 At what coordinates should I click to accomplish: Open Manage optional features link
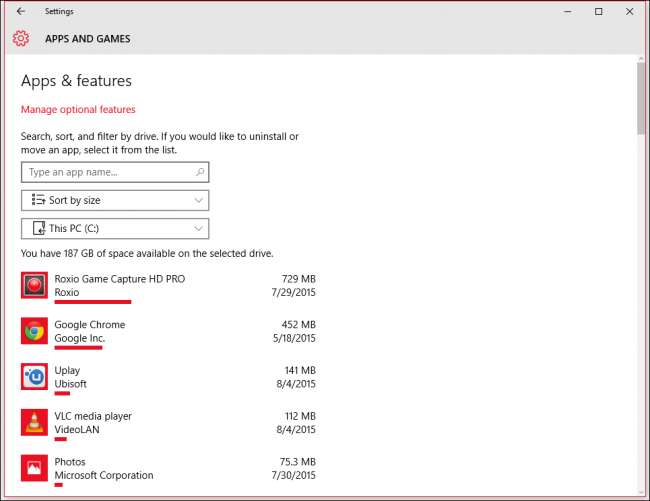(78, 109)
